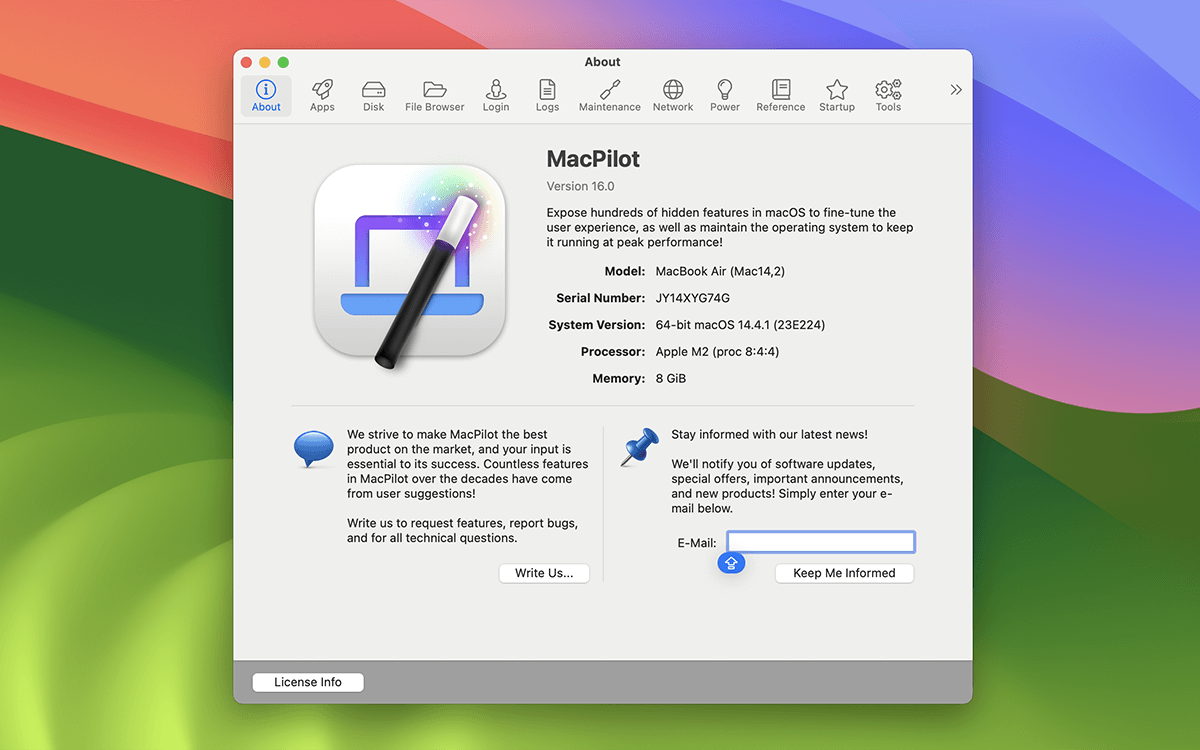This screenshot has width=1200, height=750.
Task: Go to the Login section
Action: coord(496,96)
